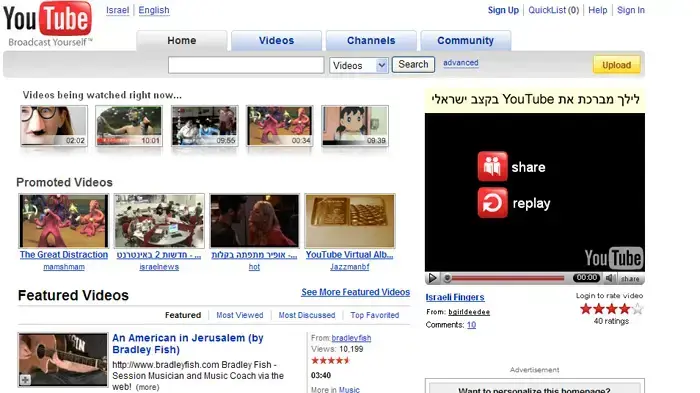
Task: Click the share button in player controls
Action: coord(630,279)
